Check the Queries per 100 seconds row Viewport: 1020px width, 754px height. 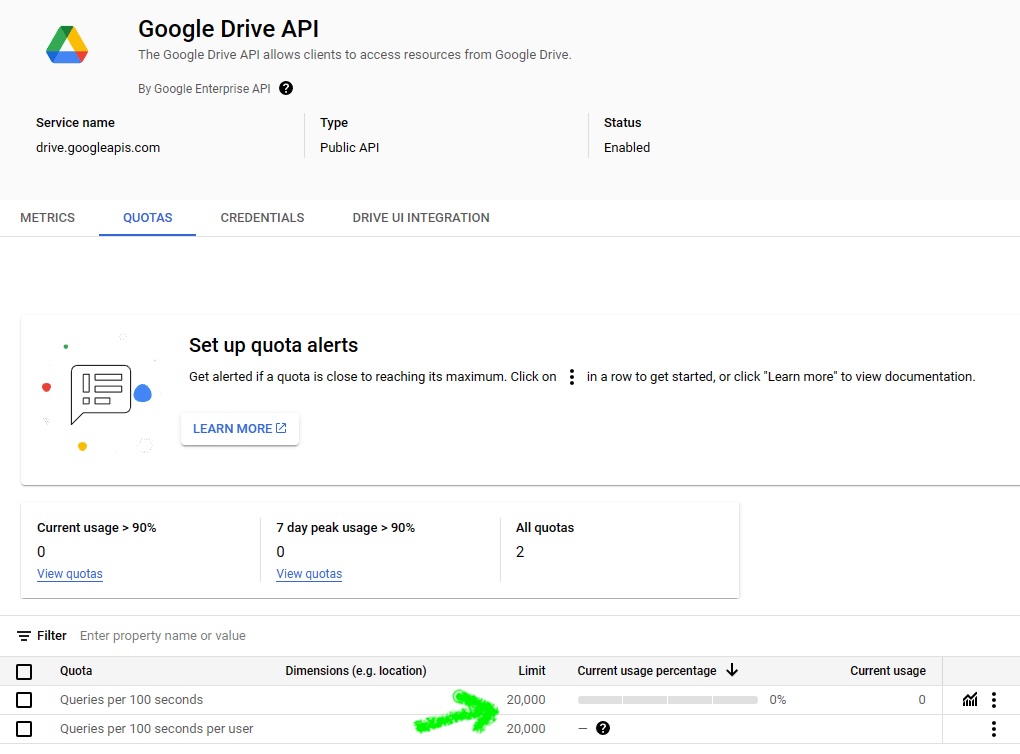pyautogui.click(x=24, y=700)
